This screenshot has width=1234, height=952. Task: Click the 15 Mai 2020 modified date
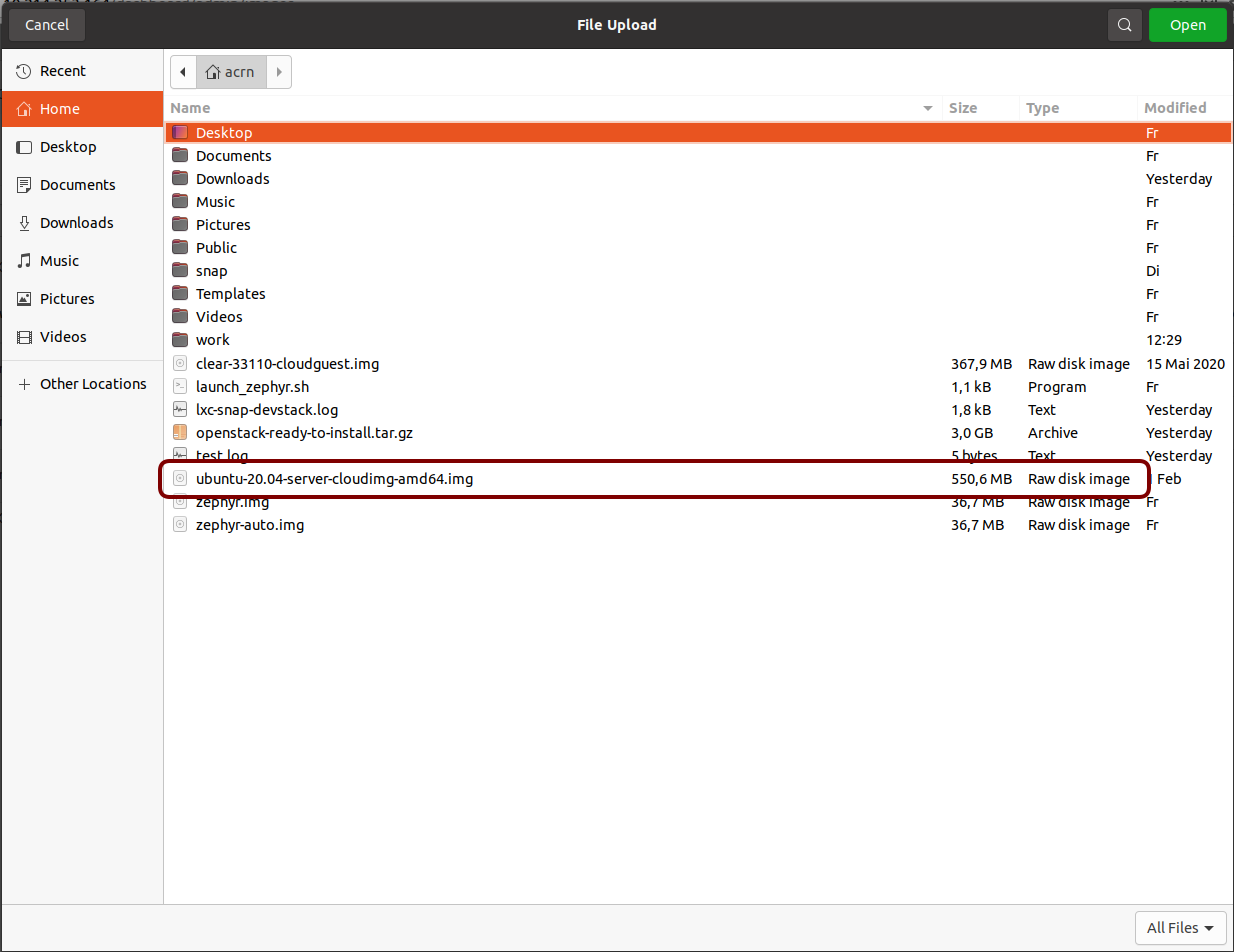pos(1185,364)
